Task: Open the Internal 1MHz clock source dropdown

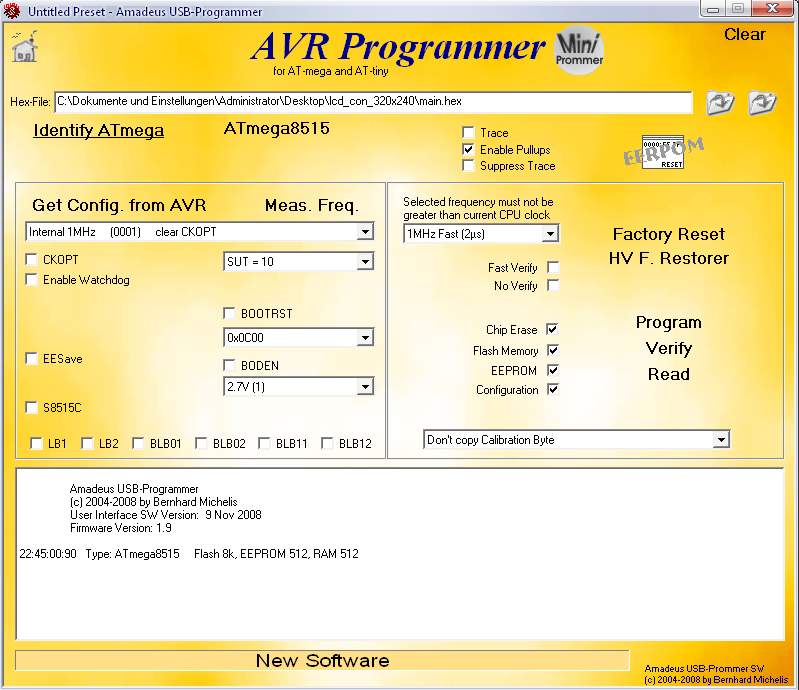Action: coord(365,232)
